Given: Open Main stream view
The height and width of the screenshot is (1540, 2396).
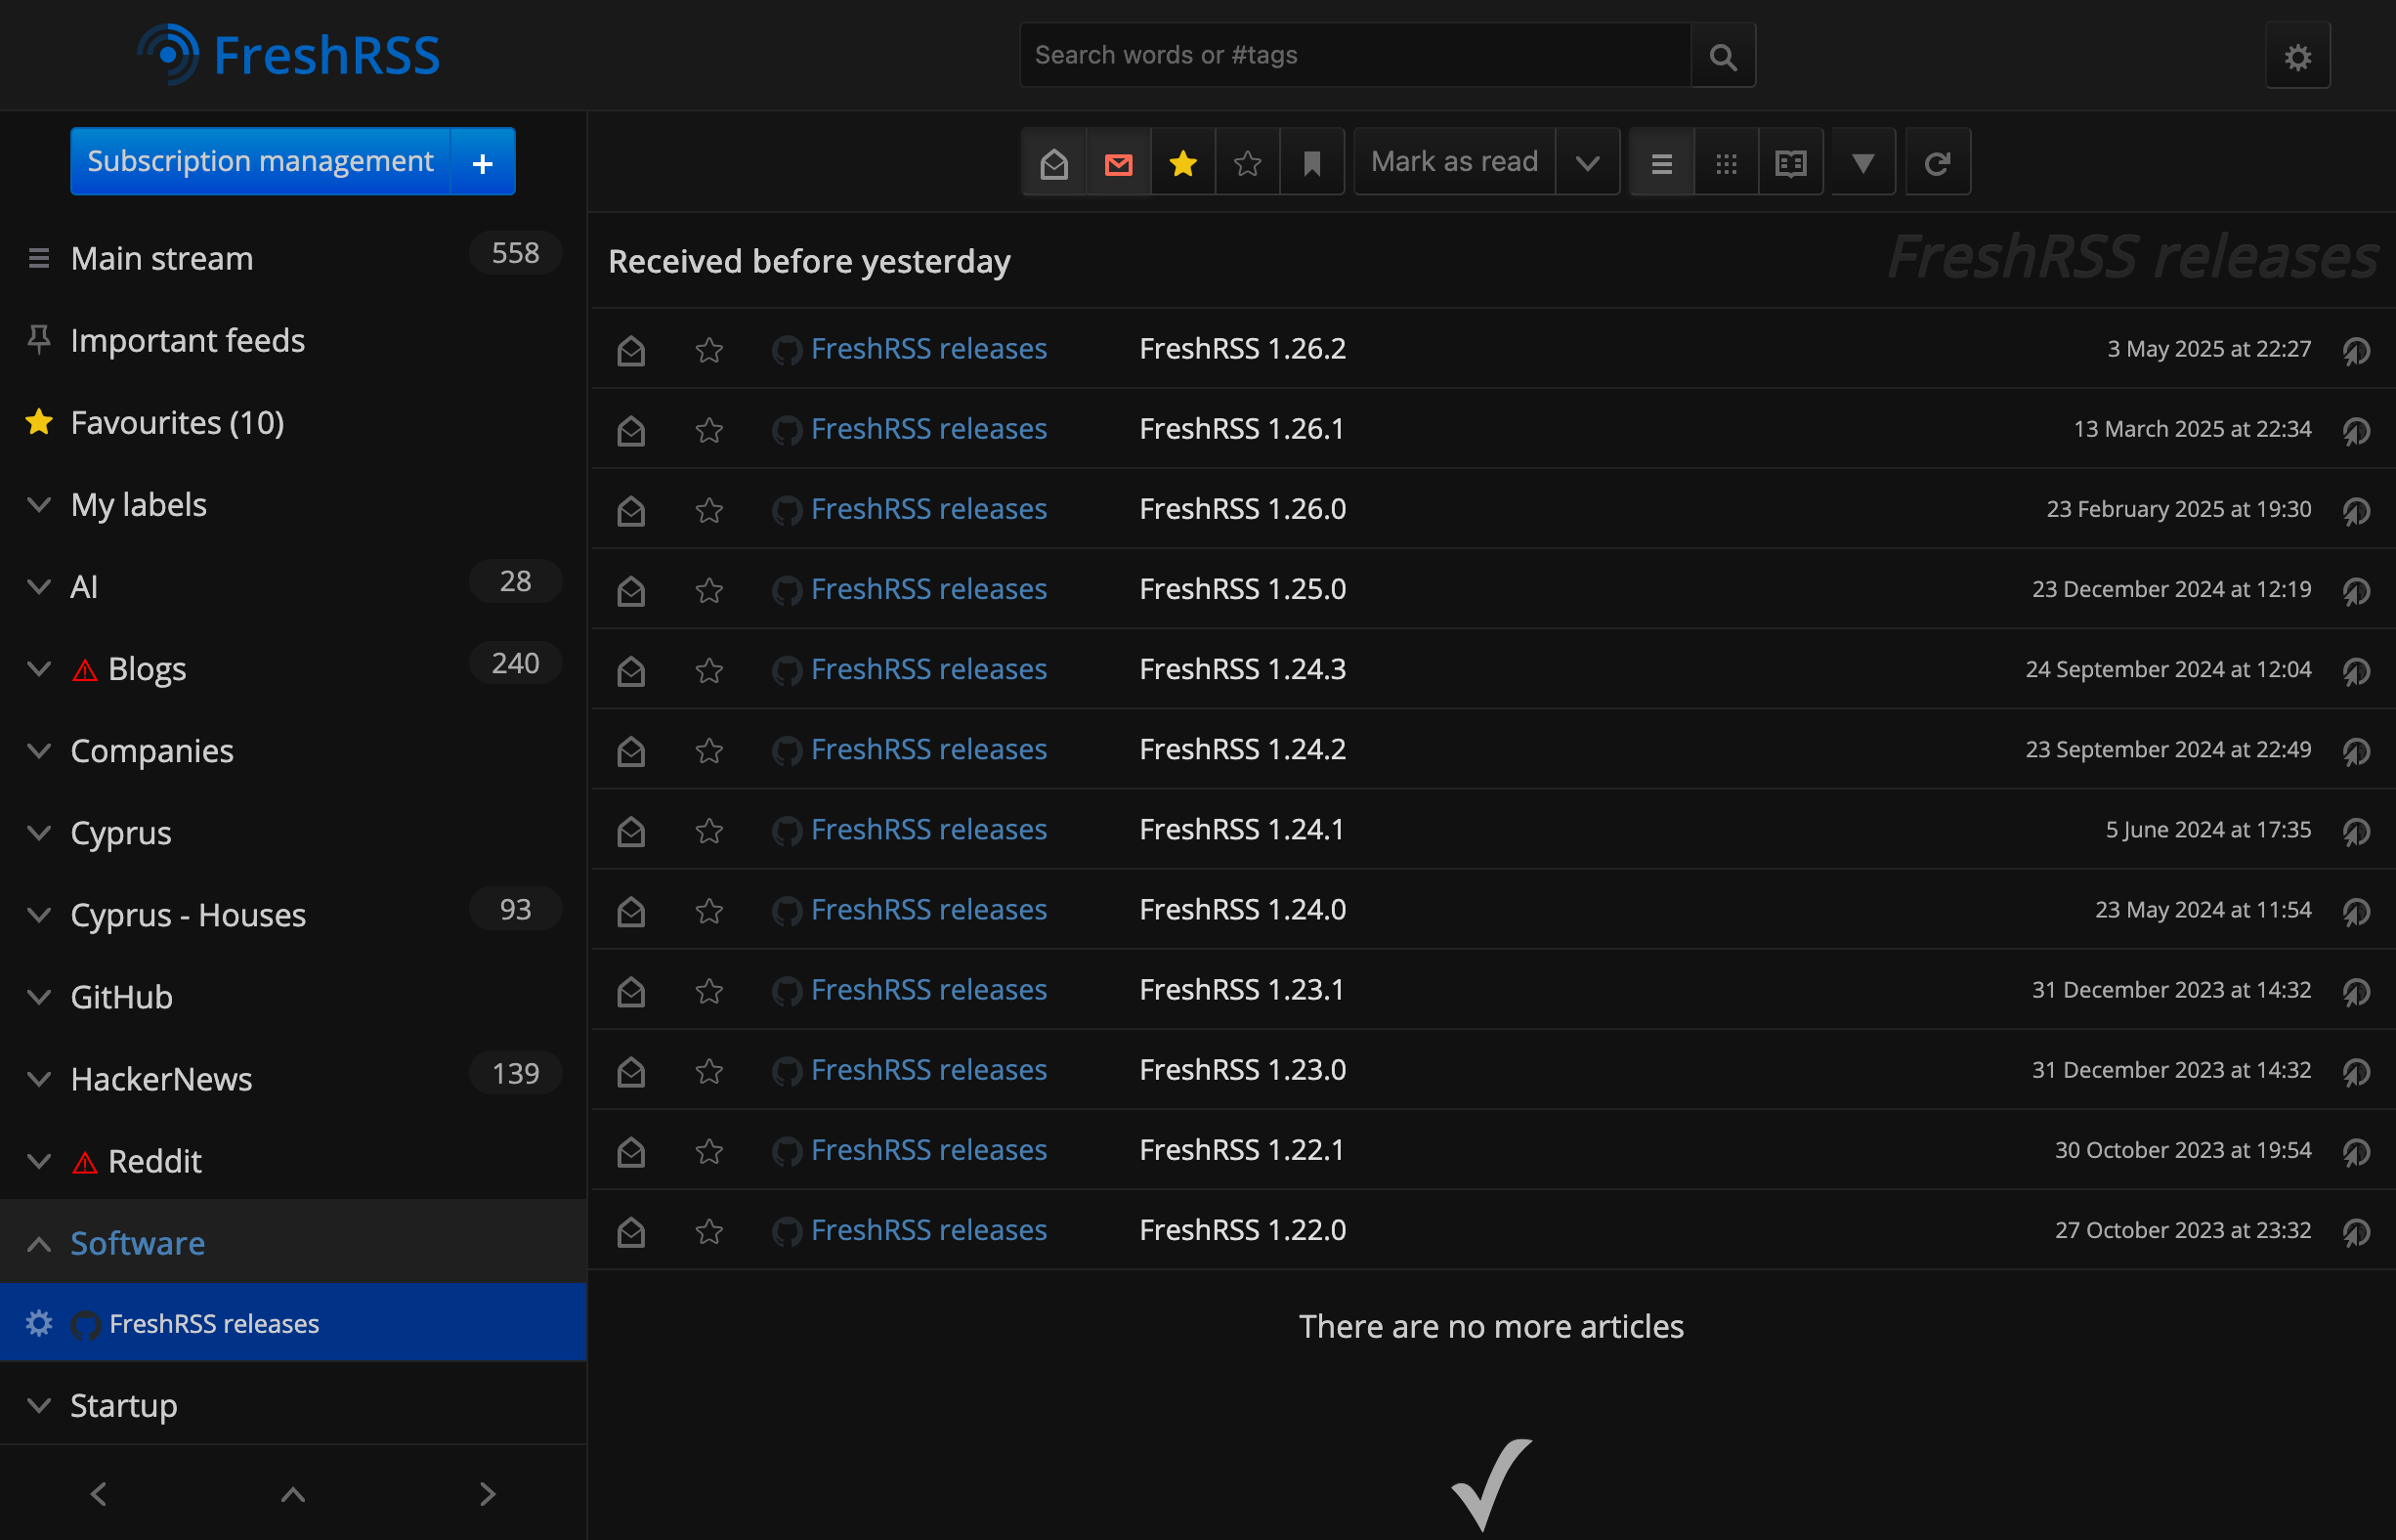Looking at the screenshot, I should (x=162, y=259).
